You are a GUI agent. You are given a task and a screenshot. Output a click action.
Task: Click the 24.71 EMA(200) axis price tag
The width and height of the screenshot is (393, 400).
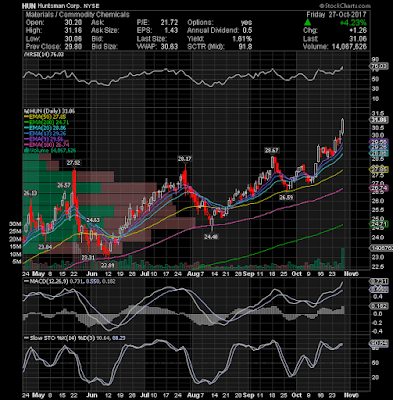379,224
